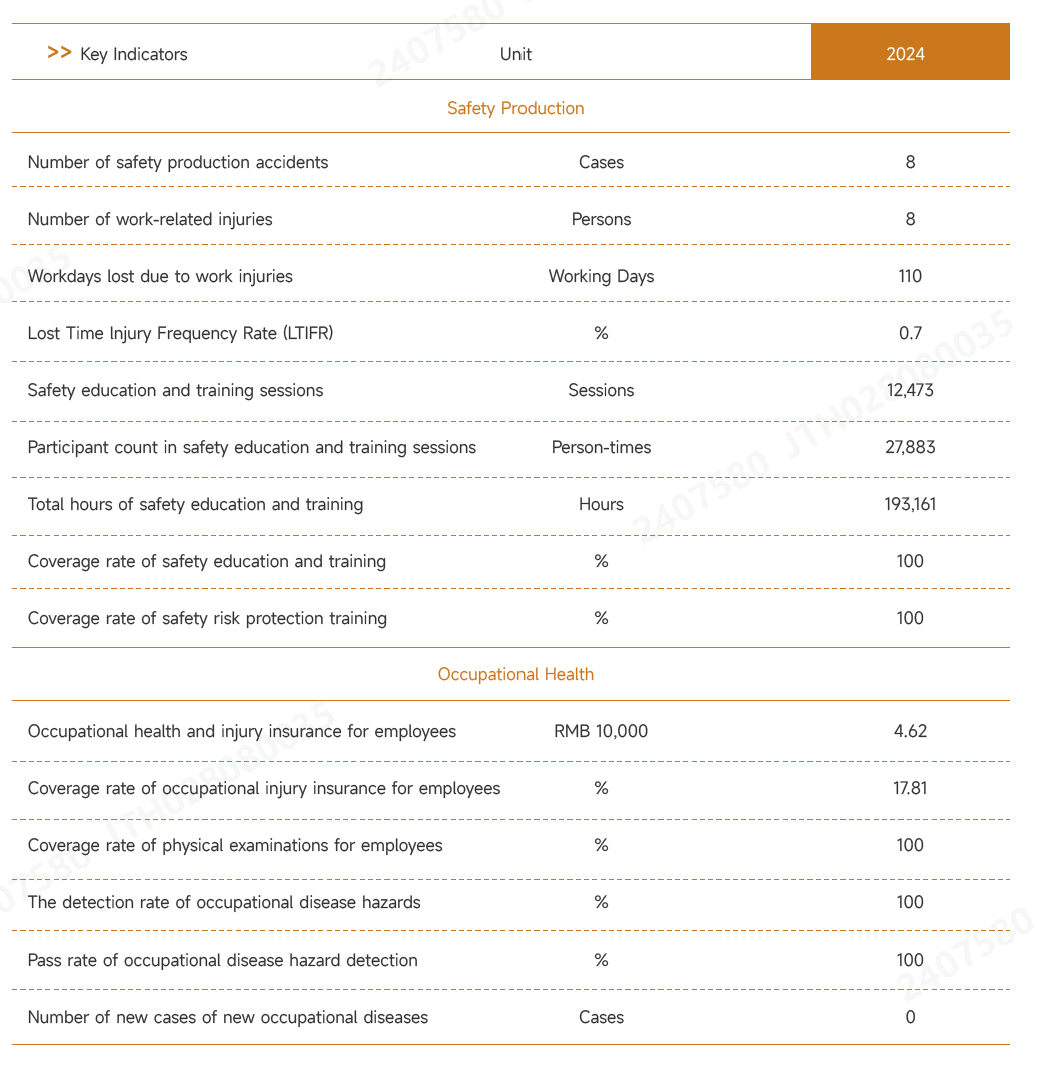Click the Person-times unit cell
Image resolution: width=1038 pixels, height=1068 pixels.
coord(601,447)
